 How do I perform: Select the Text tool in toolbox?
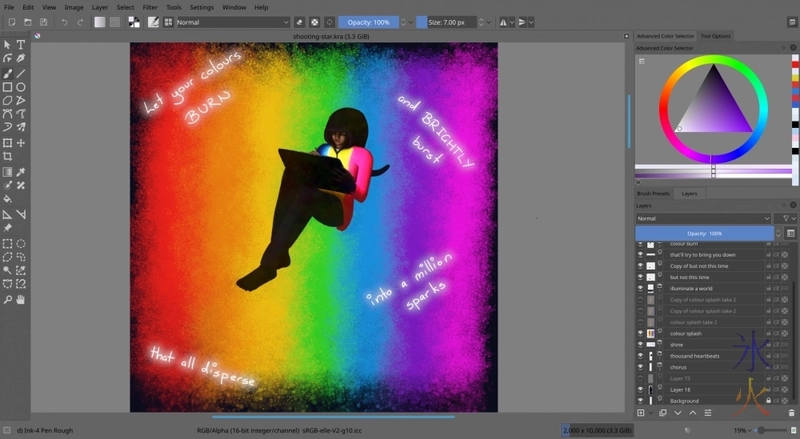click(x=20, y=45)
